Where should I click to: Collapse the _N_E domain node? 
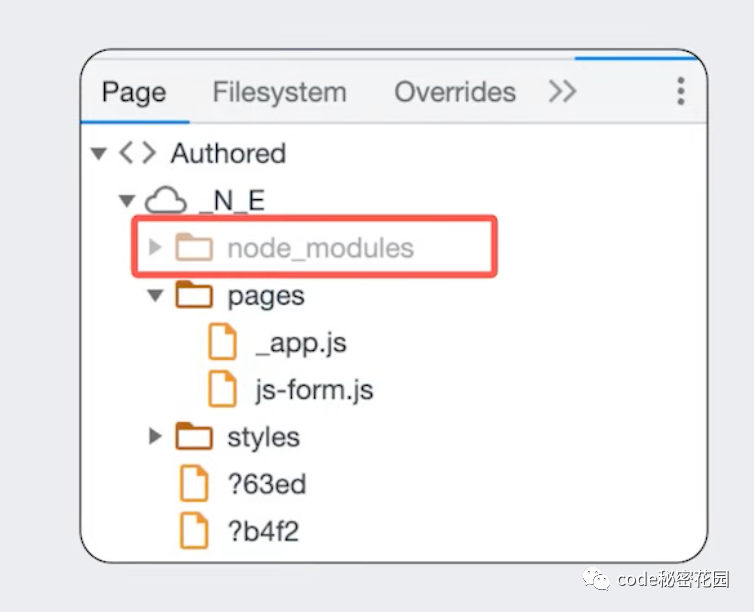(127, 200)
